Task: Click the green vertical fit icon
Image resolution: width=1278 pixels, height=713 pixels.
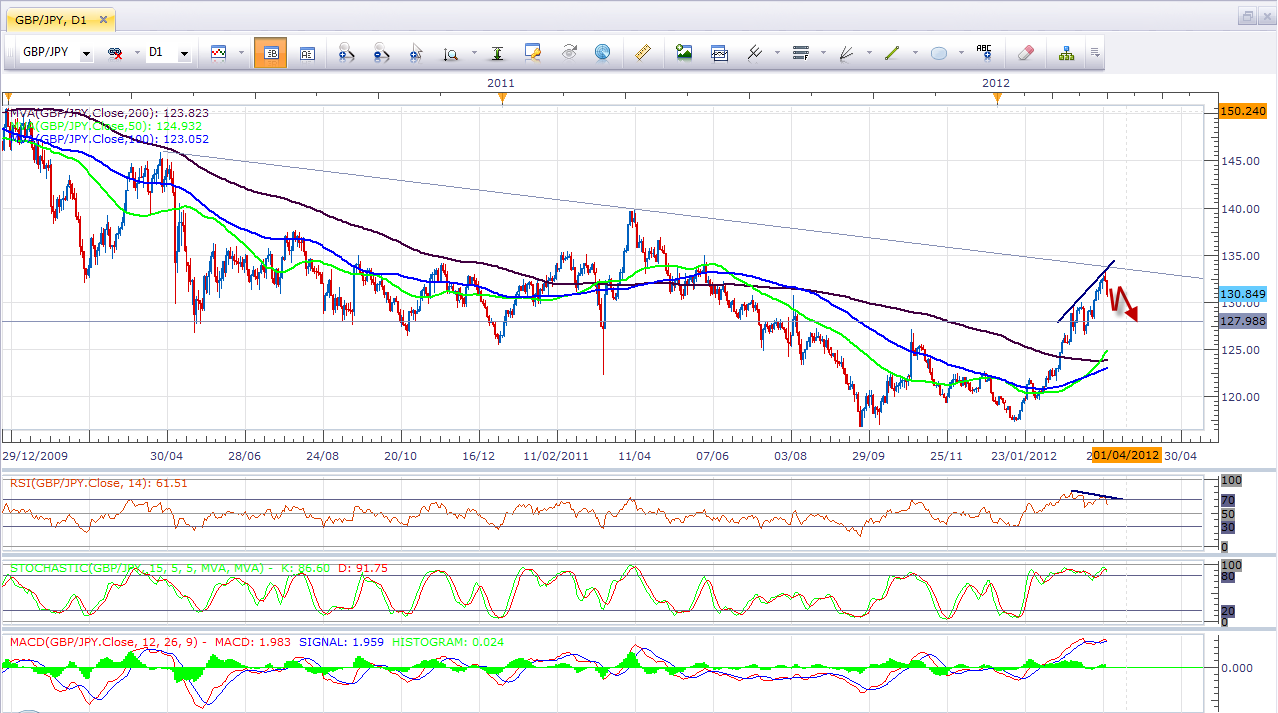Action: (496, 53)
